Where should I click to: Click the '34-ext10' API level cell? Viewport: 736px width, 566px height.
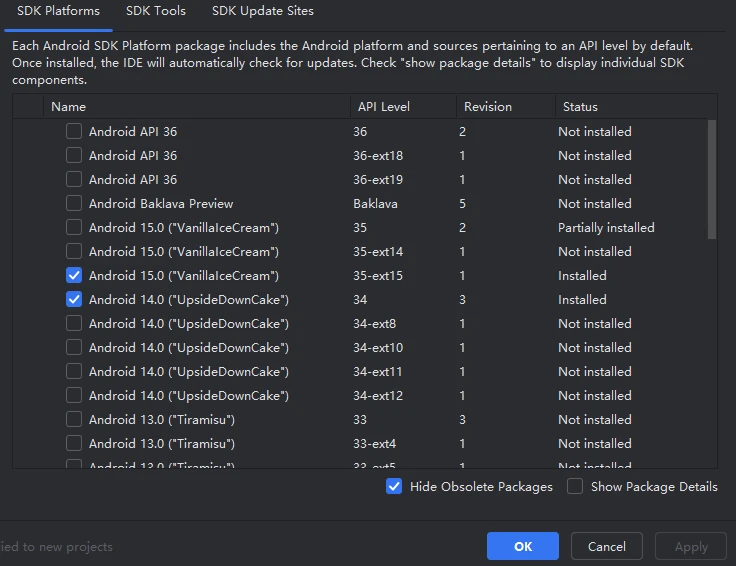click(378, 348)
